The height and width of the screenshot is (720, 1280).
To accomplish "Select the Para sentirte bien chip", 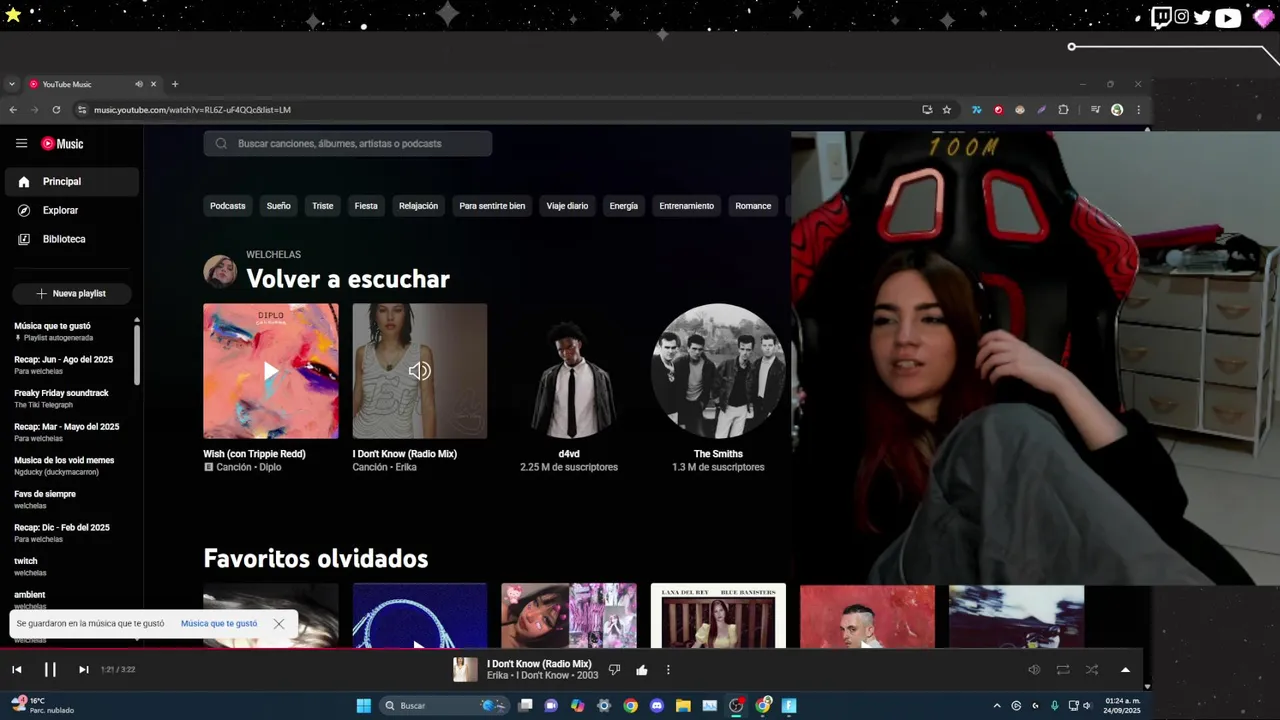I will click(492, 206).
